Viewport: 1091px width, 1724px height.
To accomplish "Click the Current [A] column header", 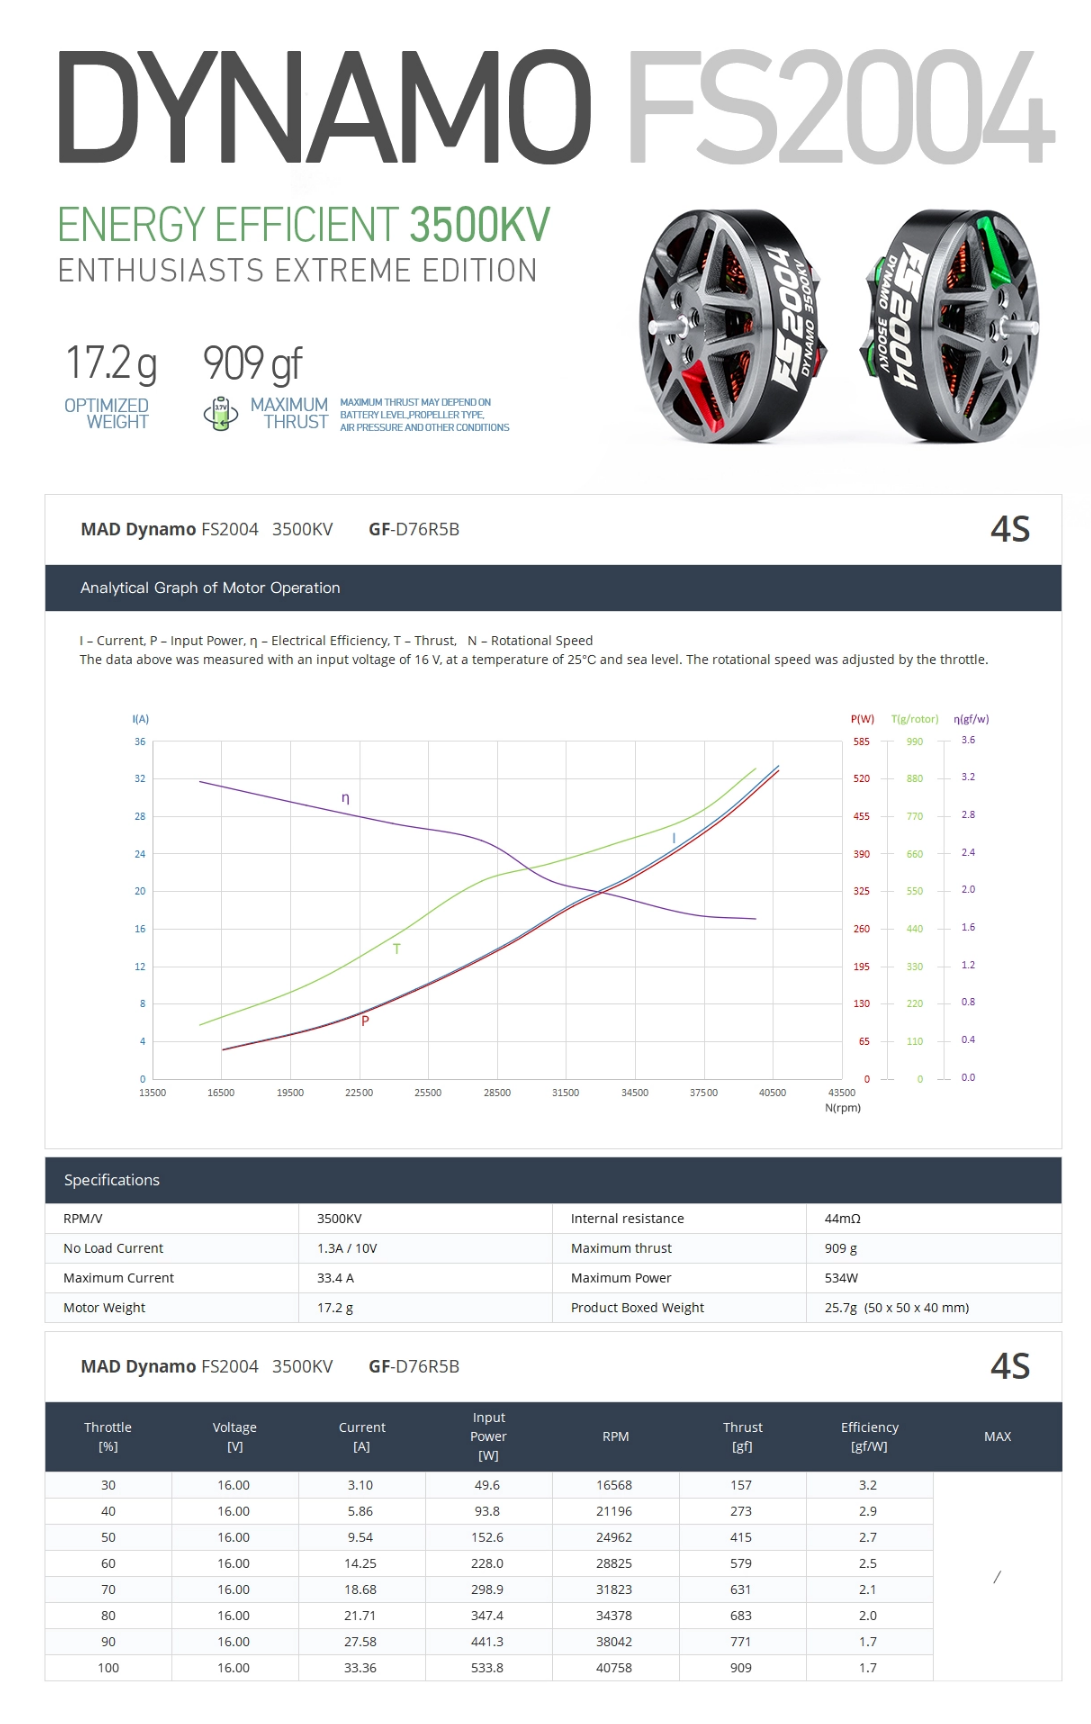I will click(x=362, y=1437).
